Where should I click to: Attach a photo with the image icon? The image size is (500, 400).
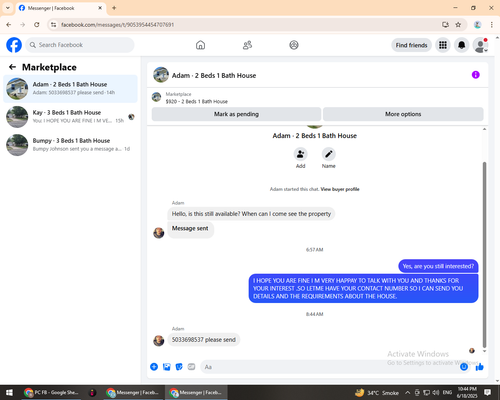[167, 367]
